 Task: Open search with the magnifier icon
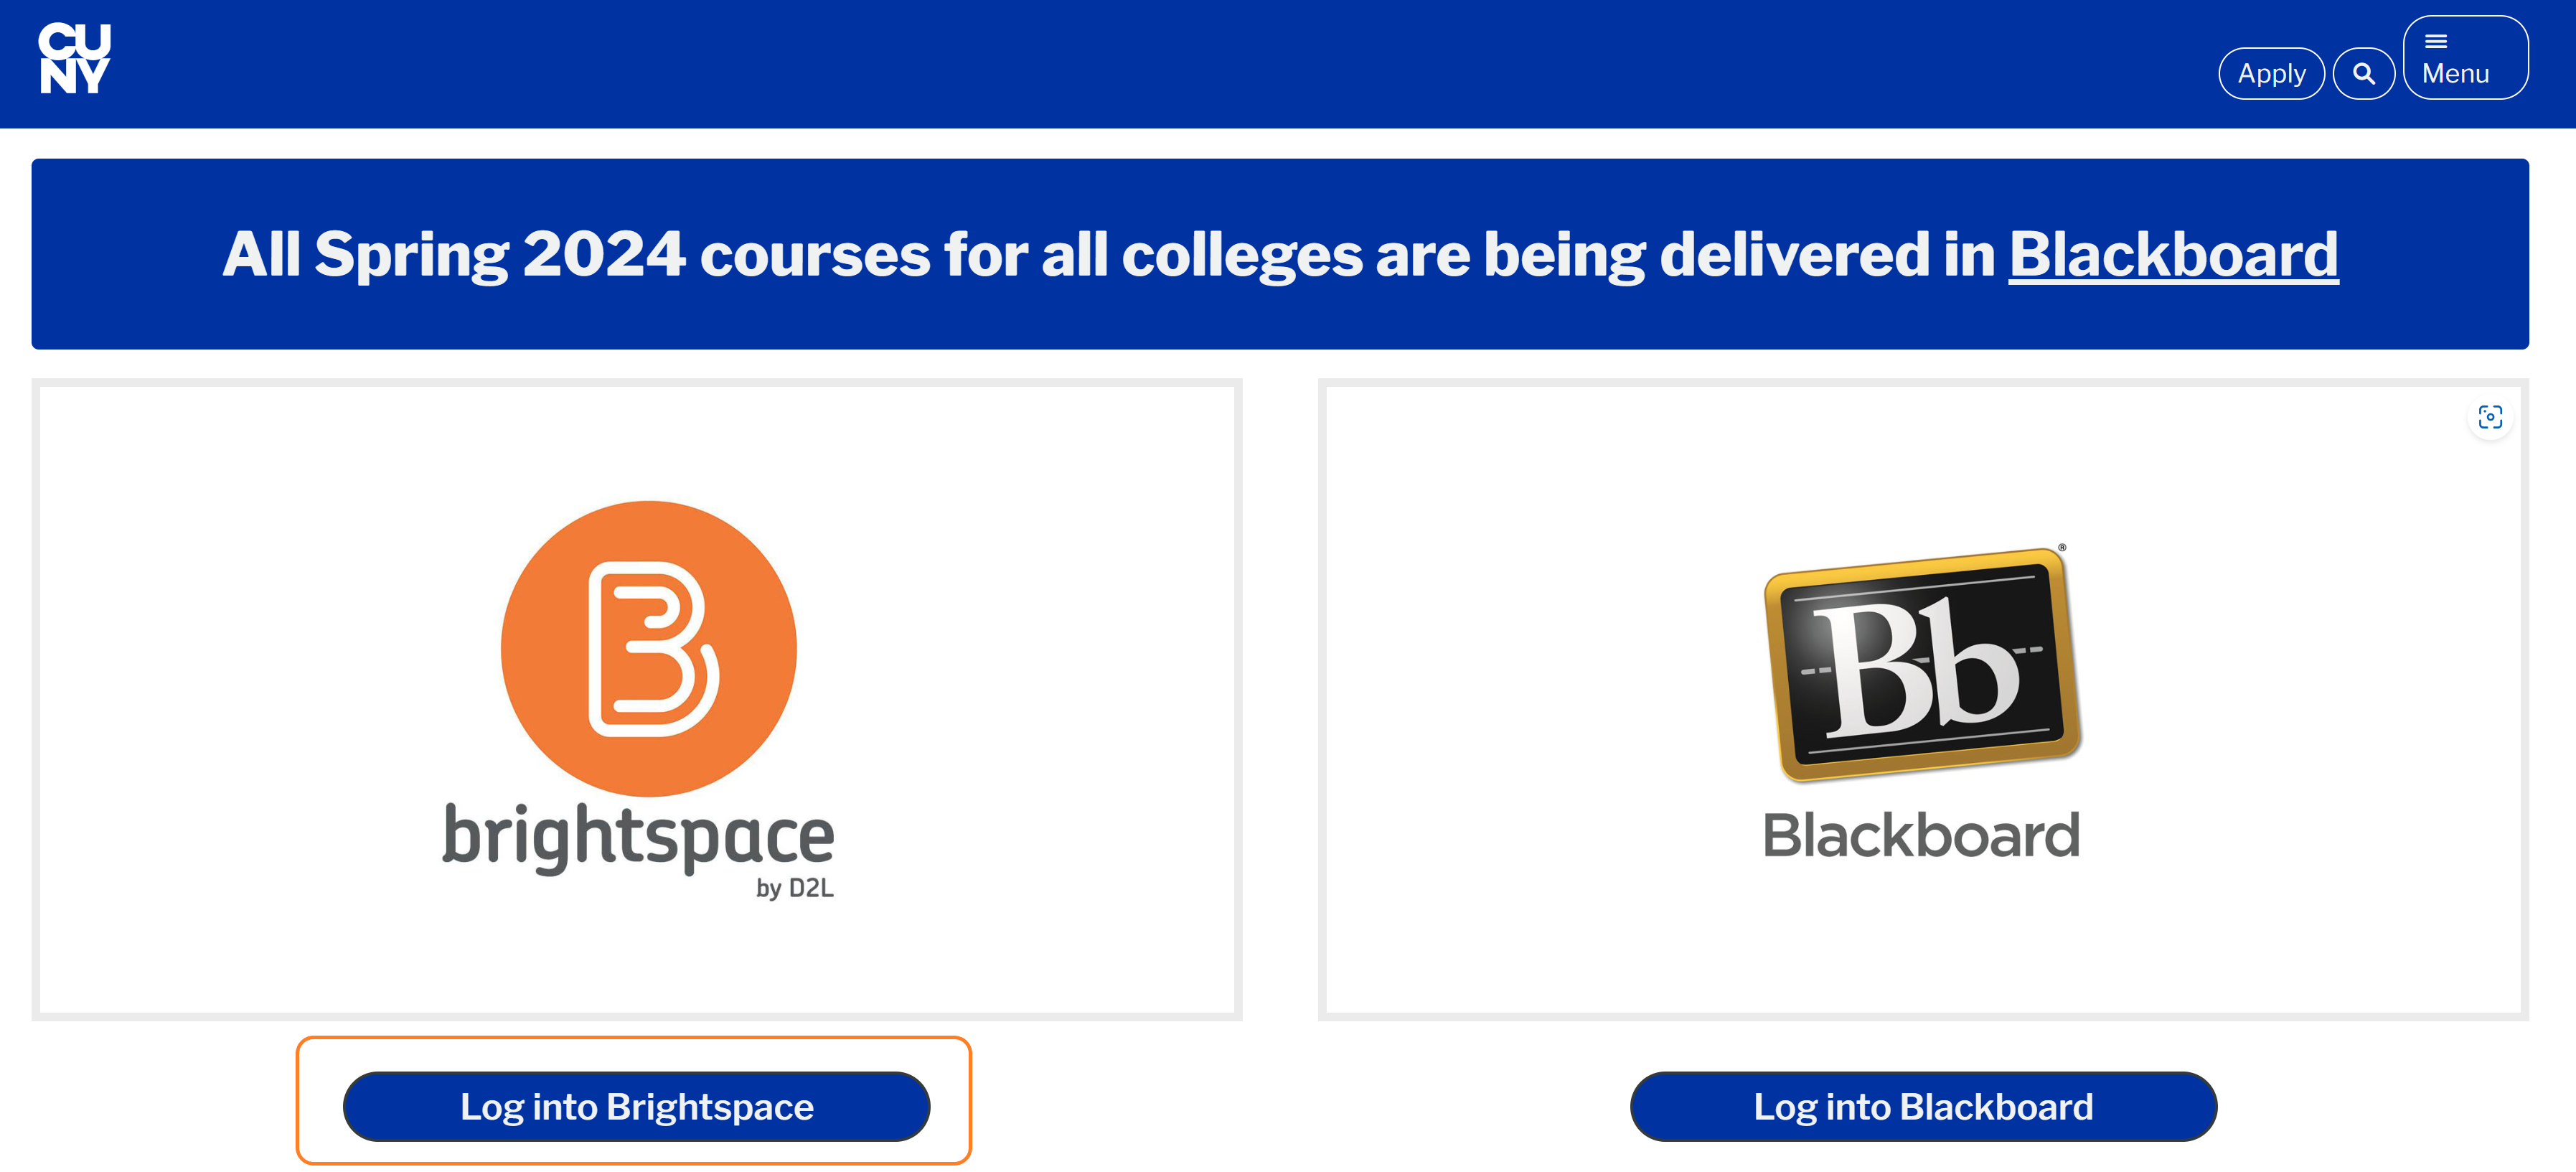click(x=2363, y=74)
